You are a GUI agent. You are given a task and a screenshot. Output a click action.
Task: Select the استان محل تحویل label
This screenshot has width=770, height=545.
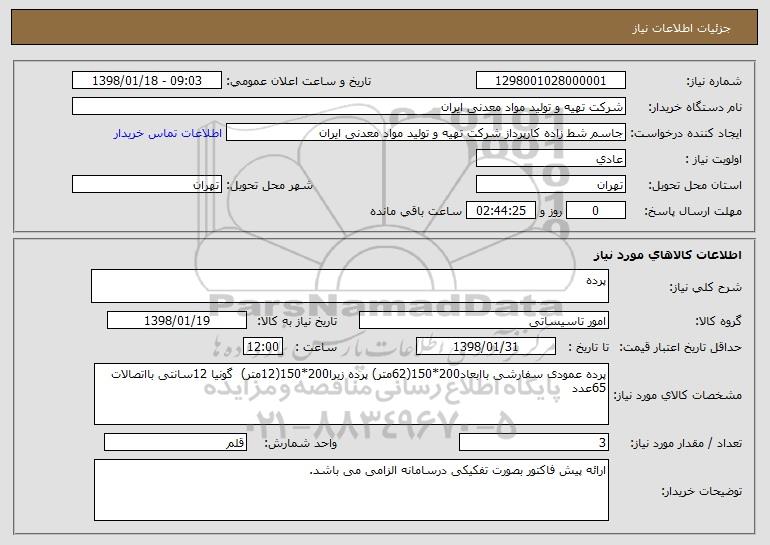[x=695, y=186]
